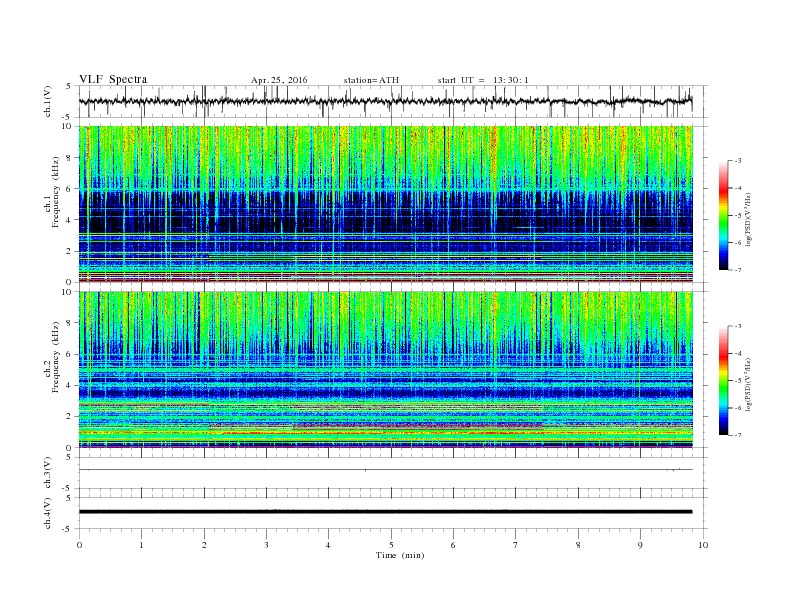Click the ch.1 spectrogram color scale bar
This screenshot has height=612, width=792.
point(723,215)
